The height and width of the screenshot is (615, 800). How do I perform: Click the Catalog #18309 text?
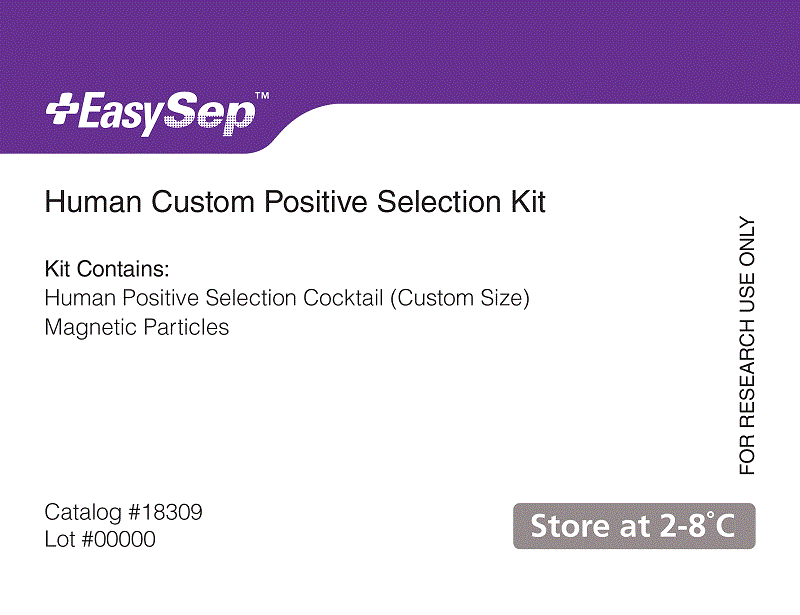pyautogui.click(x=123, y=512)
